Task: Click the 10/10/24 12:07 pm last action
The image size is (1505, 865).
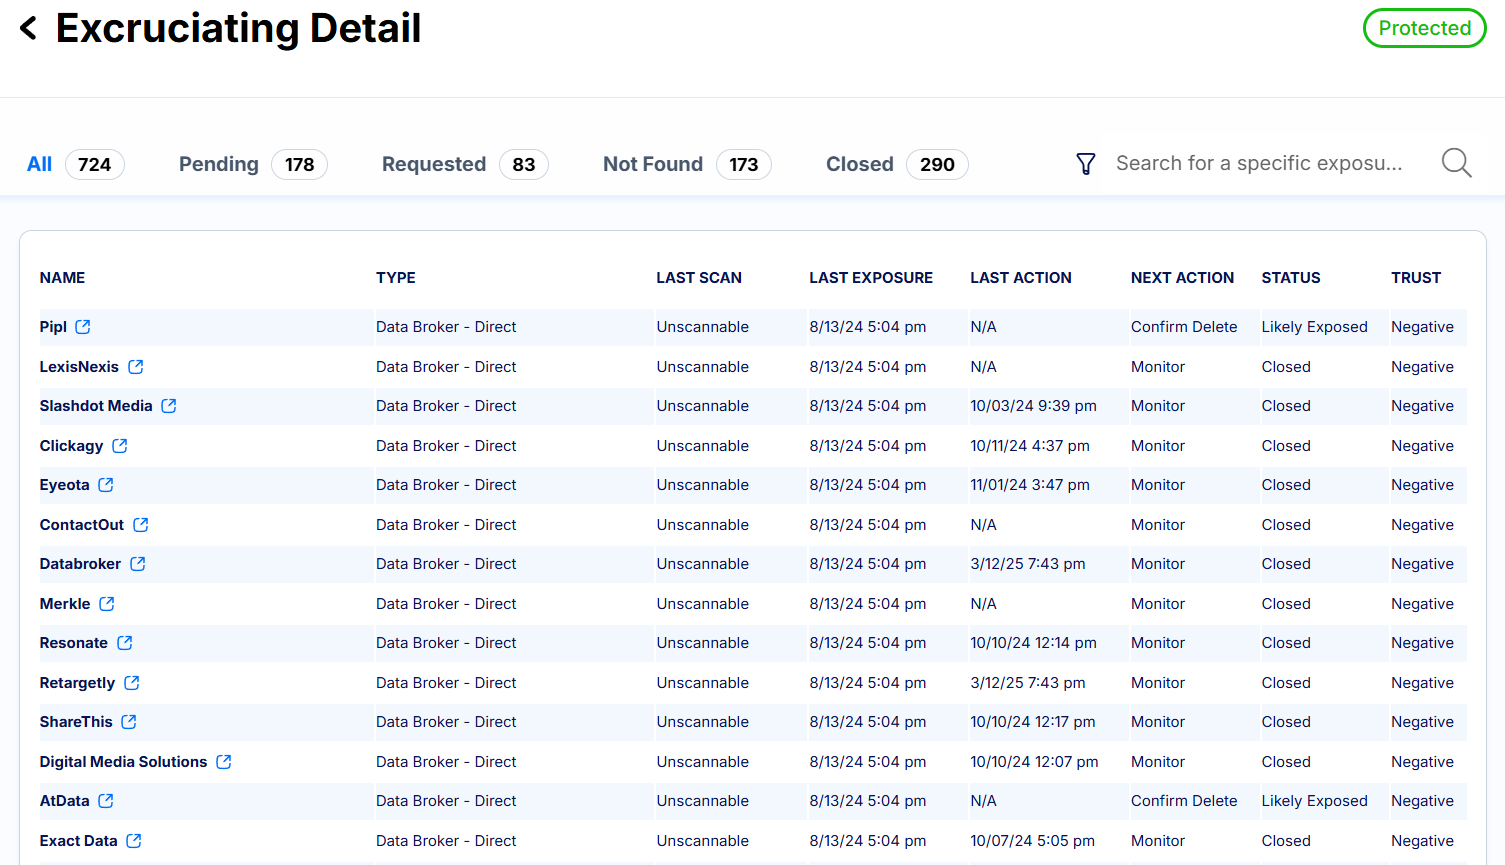Action: 1034,762
